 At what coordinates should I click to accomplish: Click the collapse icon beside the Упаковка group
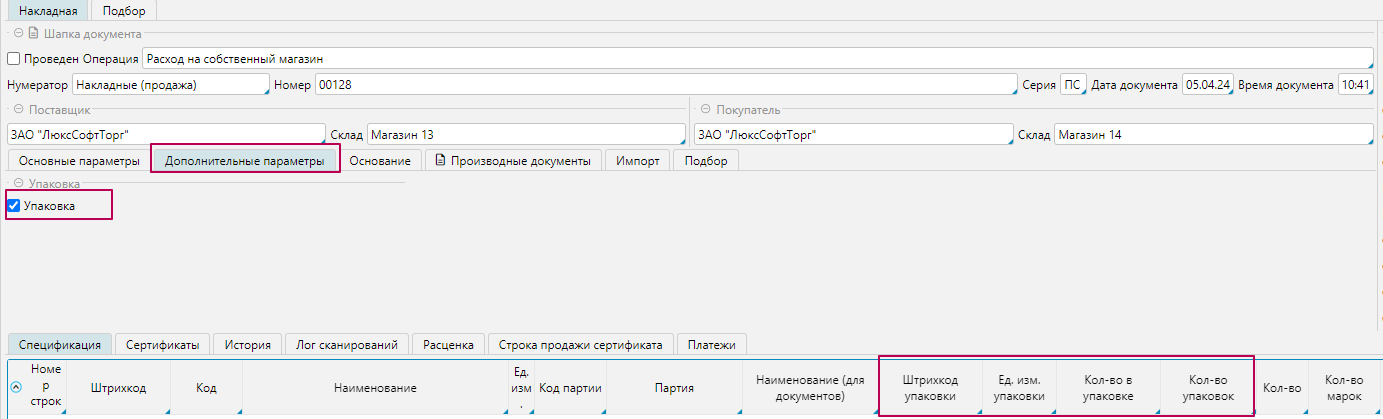point(18,184)
